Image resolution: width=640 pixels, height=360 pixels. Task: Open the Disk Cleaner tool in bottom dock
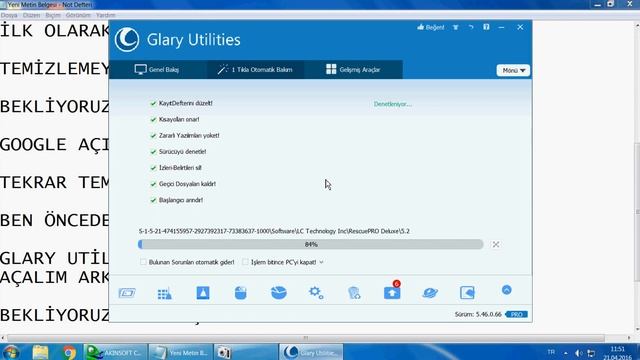point(127,293)
